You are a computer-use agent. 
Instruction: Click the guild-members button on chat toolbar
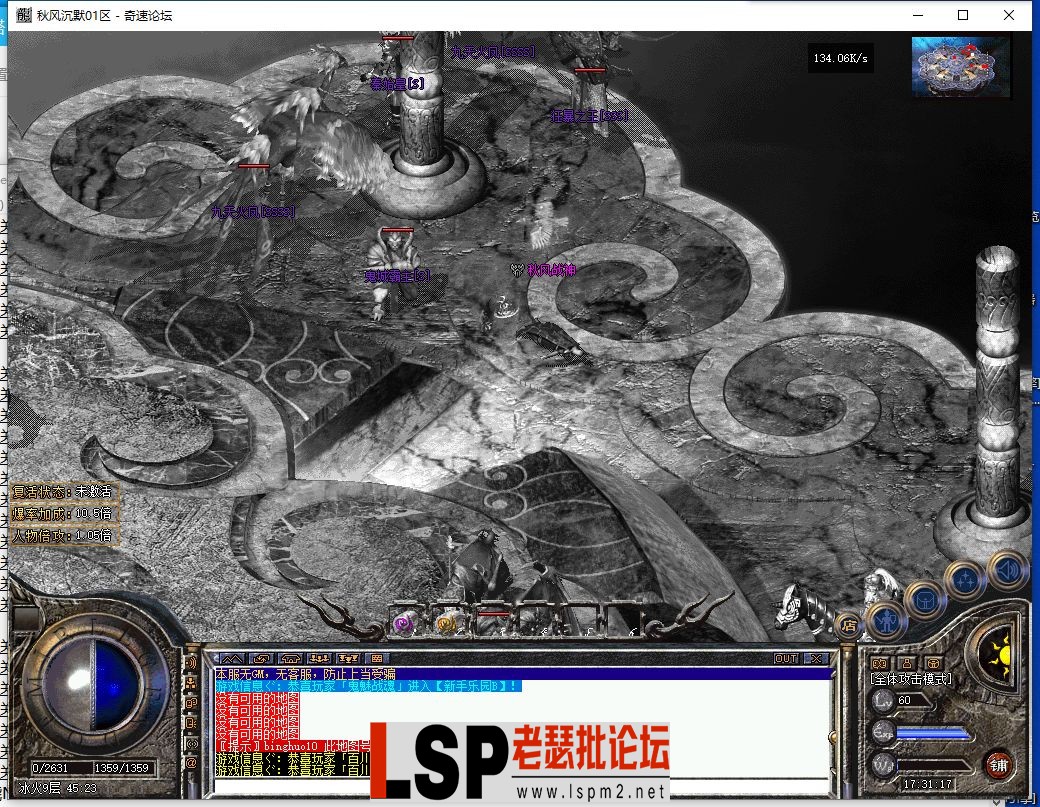[x=349, y=658]
